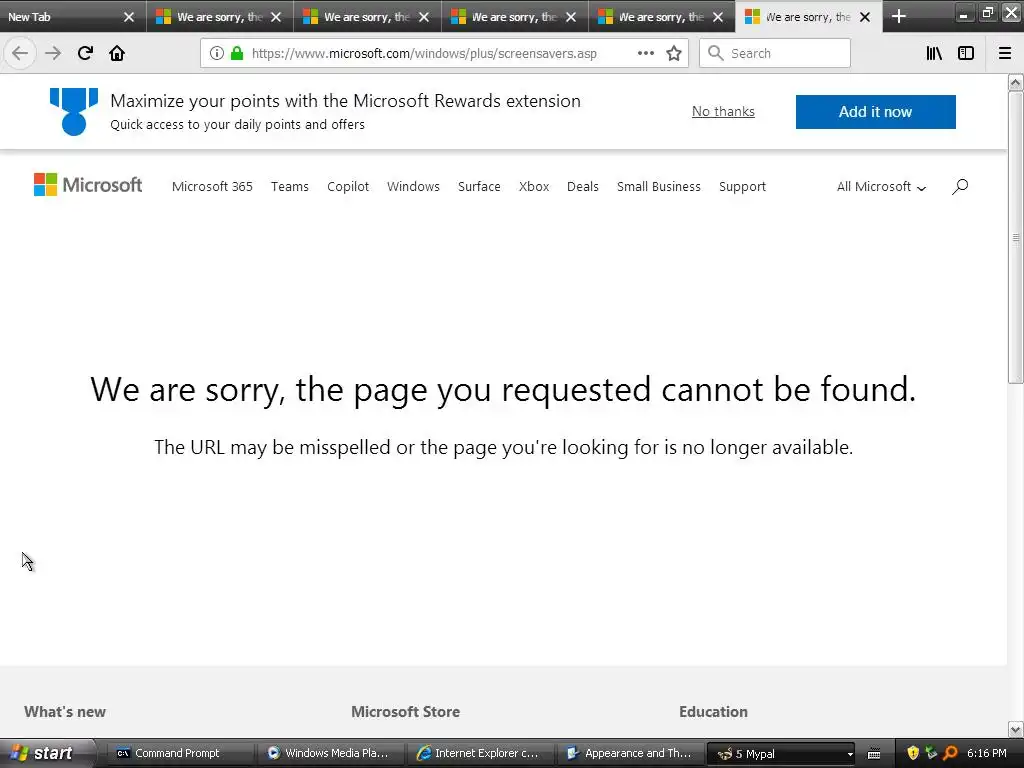
Task: Click the What's new footer heading
Action: (65, 712)
